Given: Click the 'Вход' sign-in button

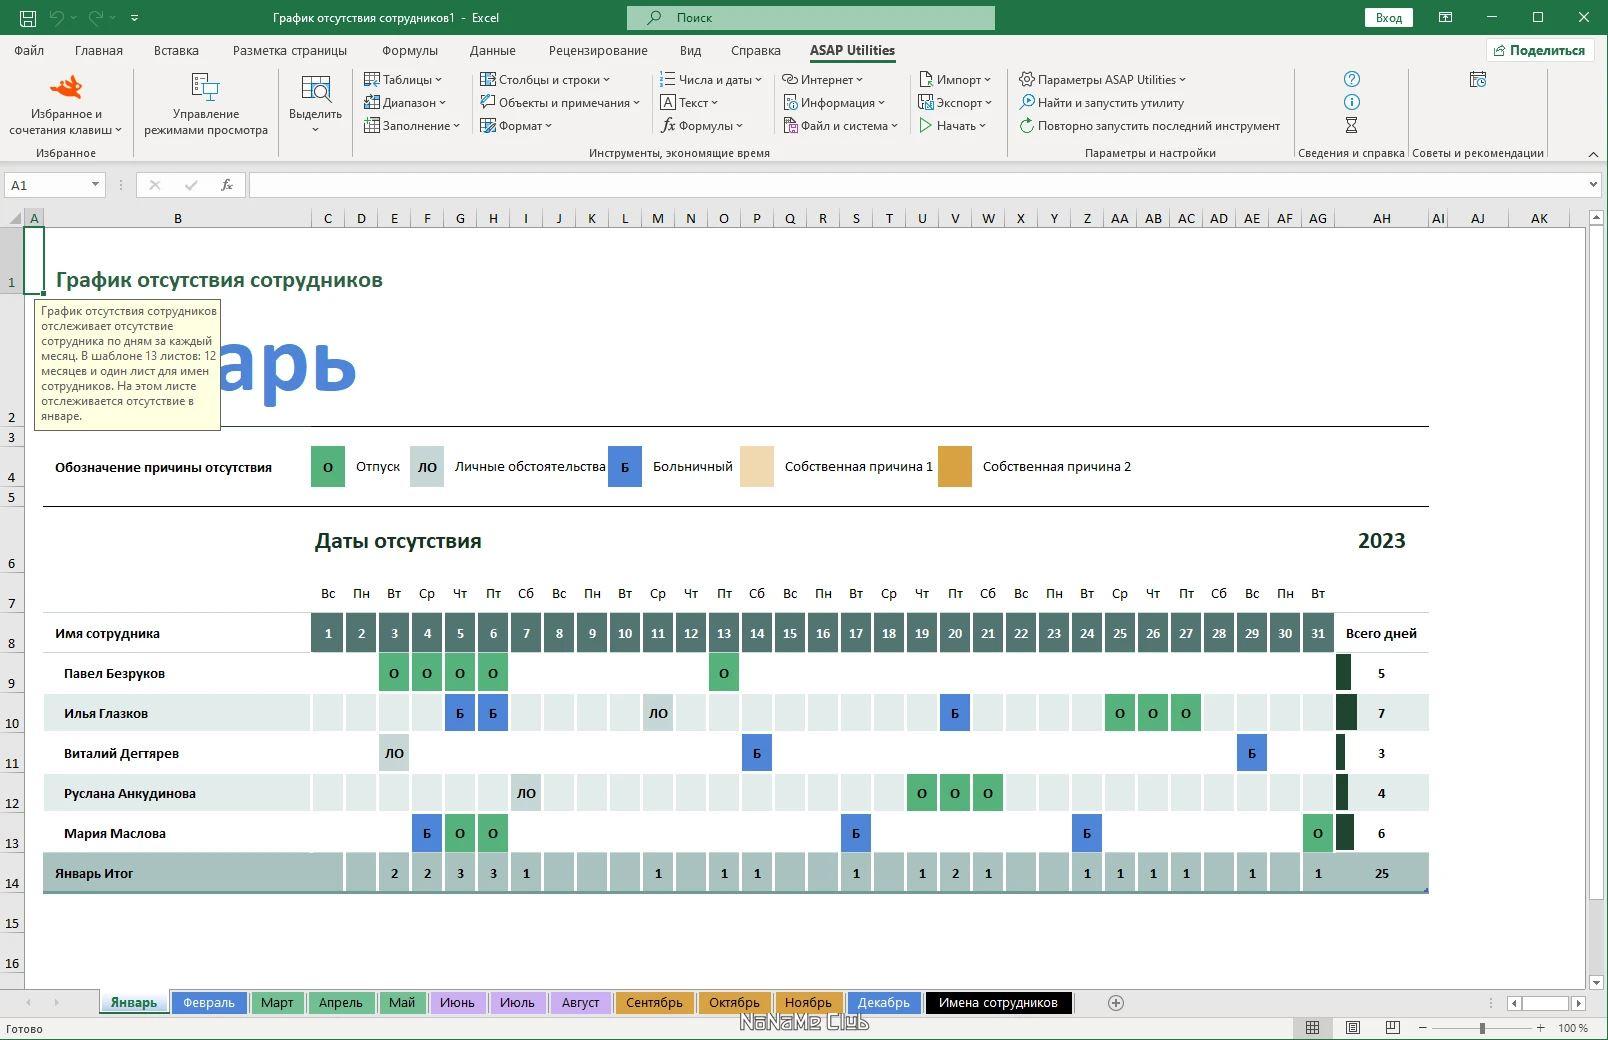Looking at the screenshot, I should click(x=1389, y=17).
